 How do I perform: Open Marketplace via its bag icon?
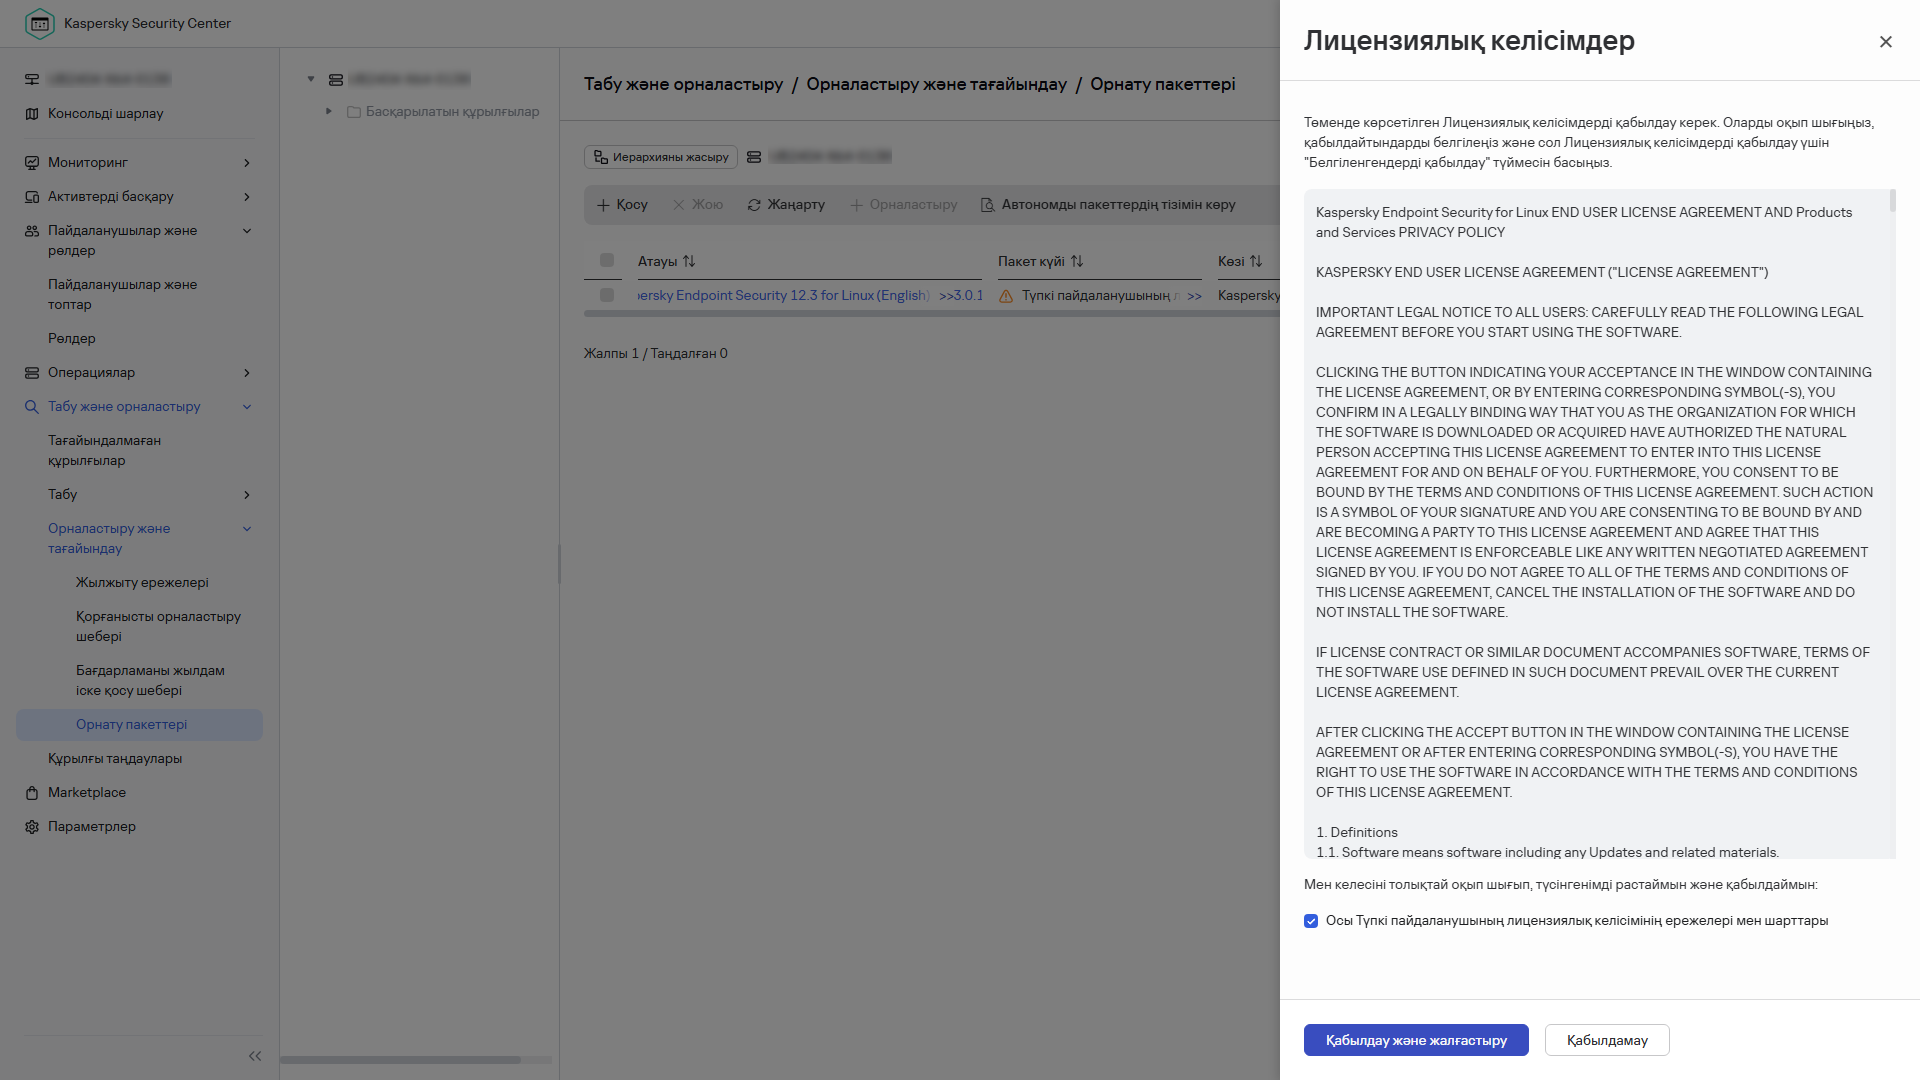(31, 792)
